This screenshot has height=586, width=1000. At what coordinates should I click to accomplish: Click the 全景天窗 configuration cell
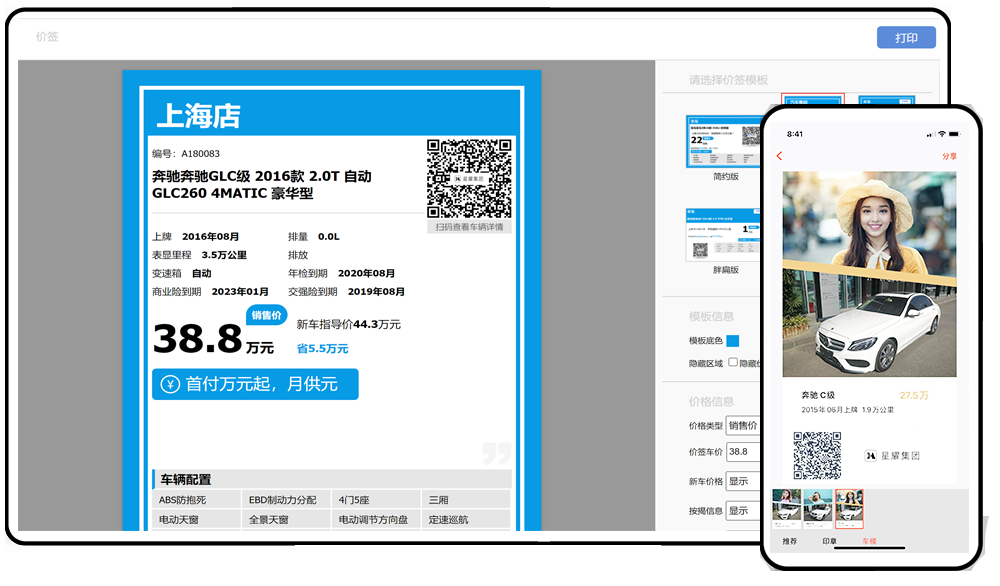pos(286,520)
